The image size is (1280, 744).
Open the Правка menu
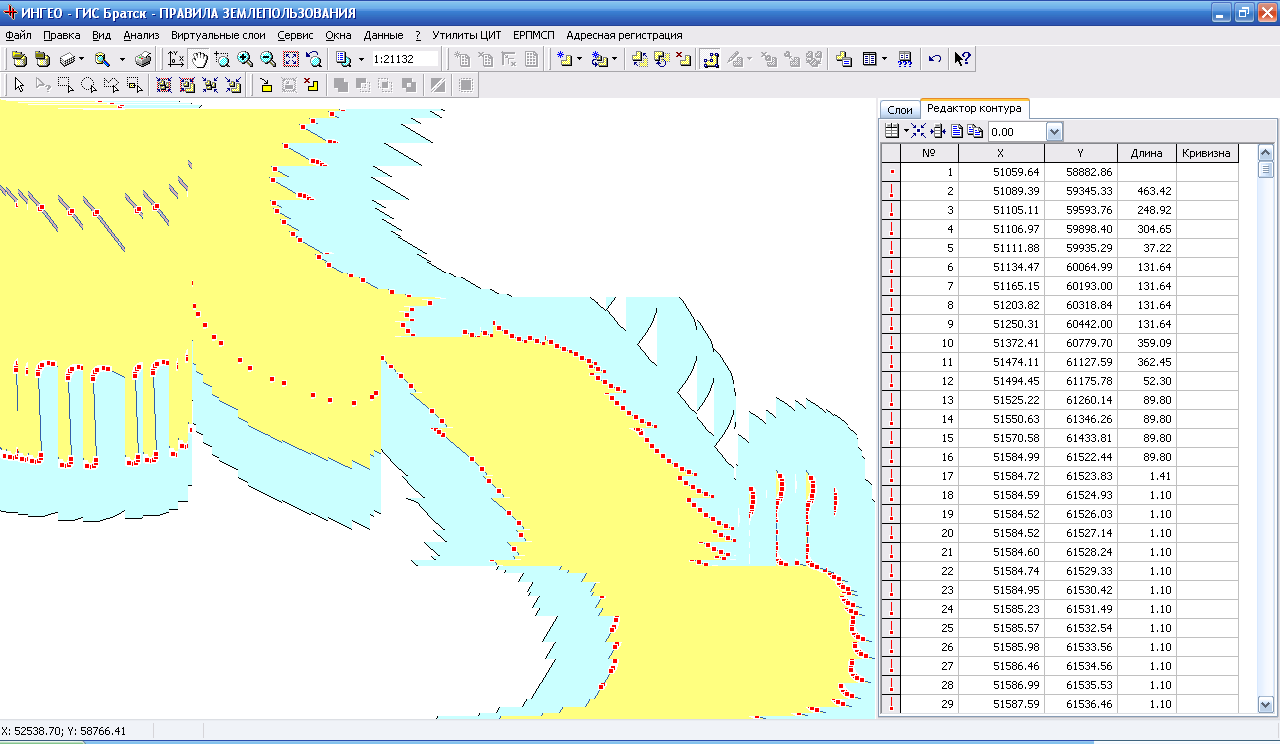point(62,35)
